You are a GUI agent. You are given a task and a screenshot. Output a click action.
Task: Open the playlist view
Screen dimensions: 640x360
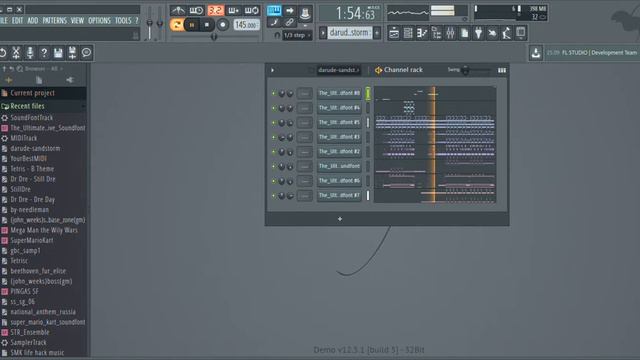tap(393, 33)
